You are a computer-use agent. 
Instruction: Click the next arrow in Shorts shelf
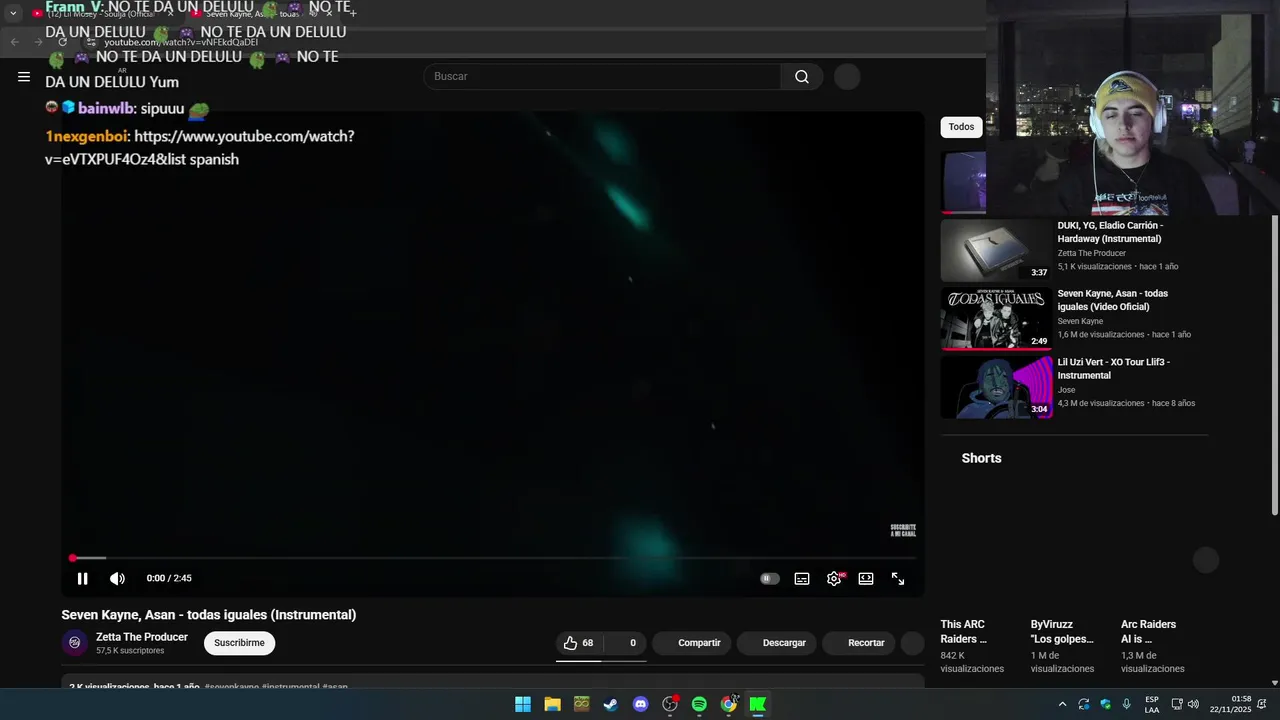[x=1206, y=560]
